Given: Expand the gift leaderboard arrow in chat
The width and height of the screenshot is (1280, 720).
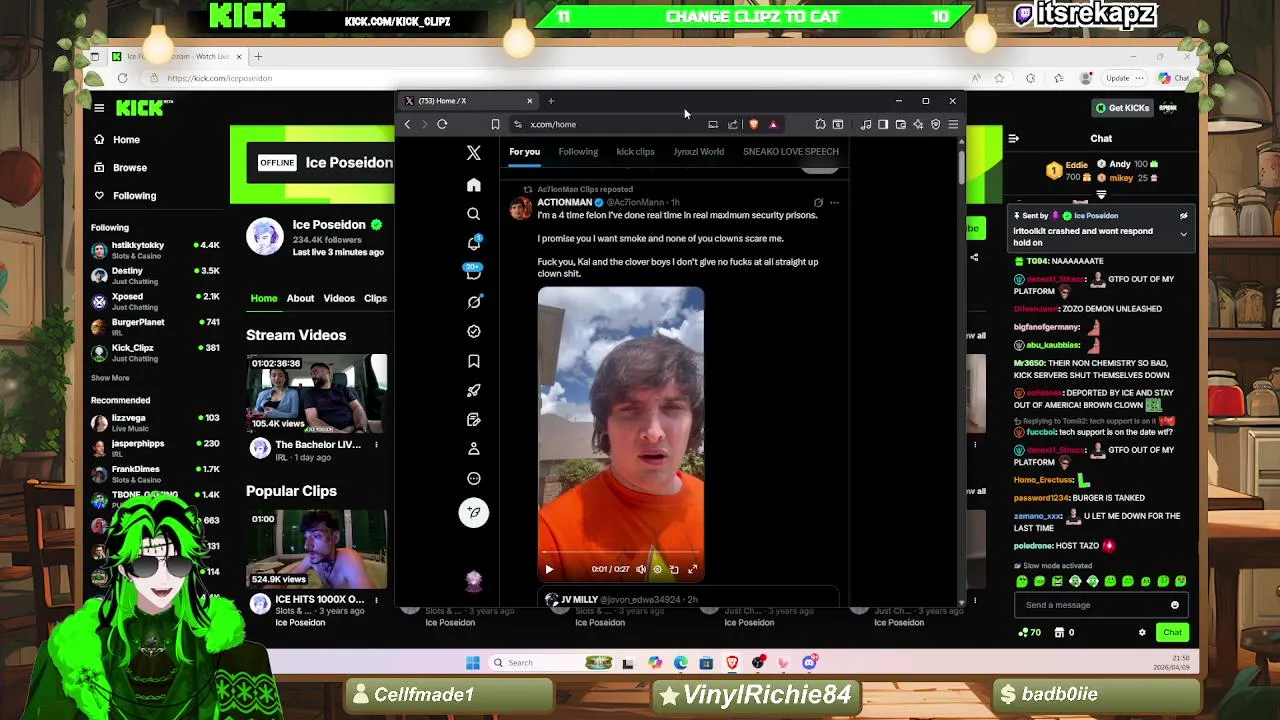Looking at the screenshot, I should coord(1101,196).
